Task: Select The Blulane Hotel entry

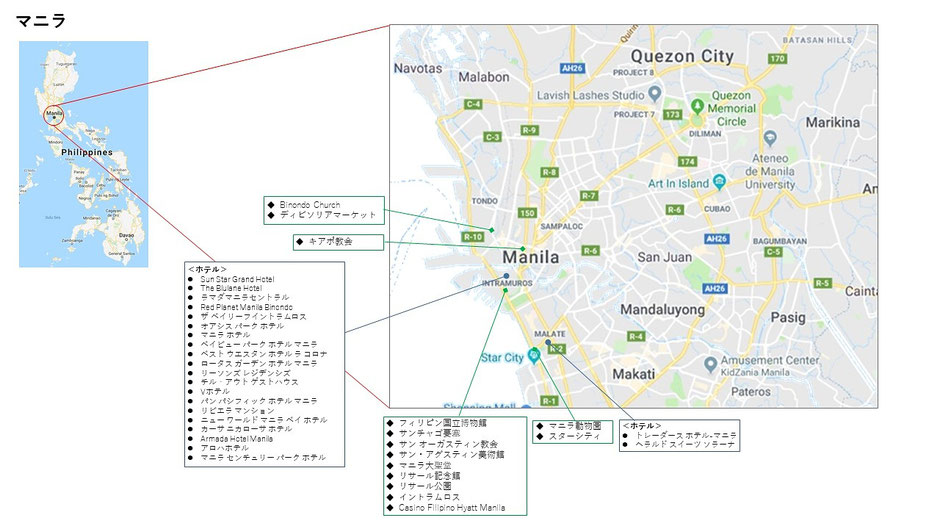Action: click(231, 288)
